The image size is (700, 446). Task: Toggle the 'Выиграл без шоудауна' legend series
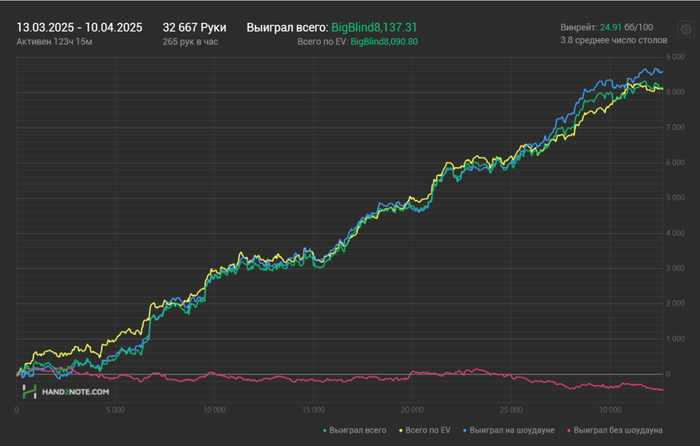coord(615,430)
